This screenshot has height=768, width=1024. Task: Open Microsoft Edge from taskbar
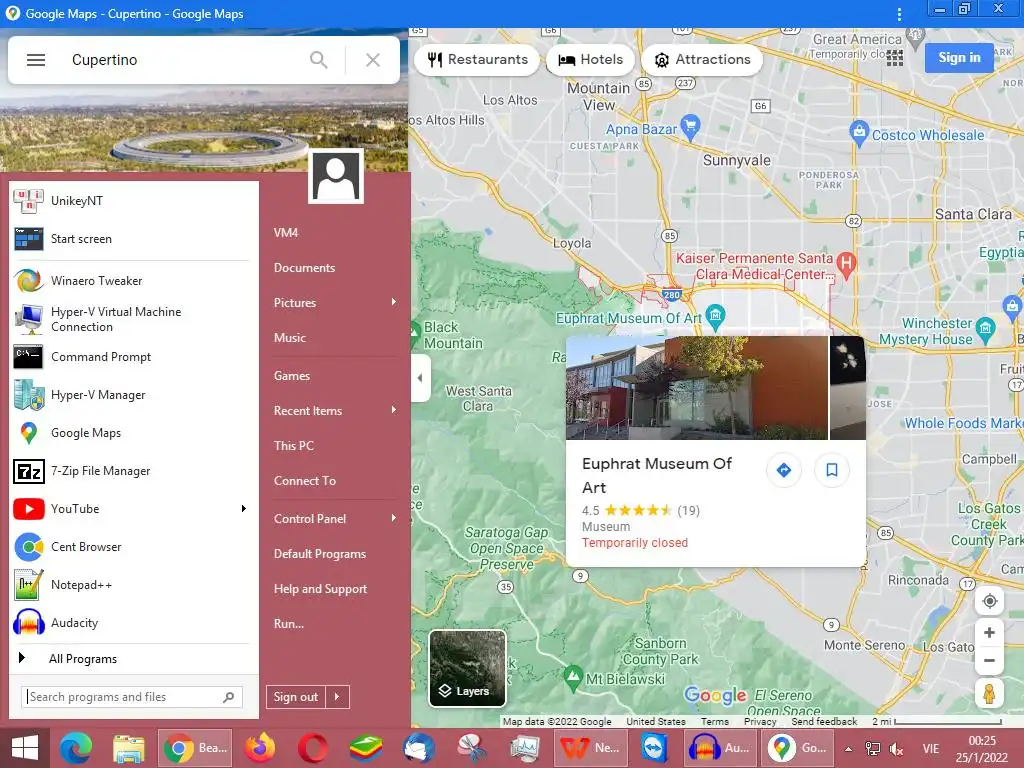point(76,748)
